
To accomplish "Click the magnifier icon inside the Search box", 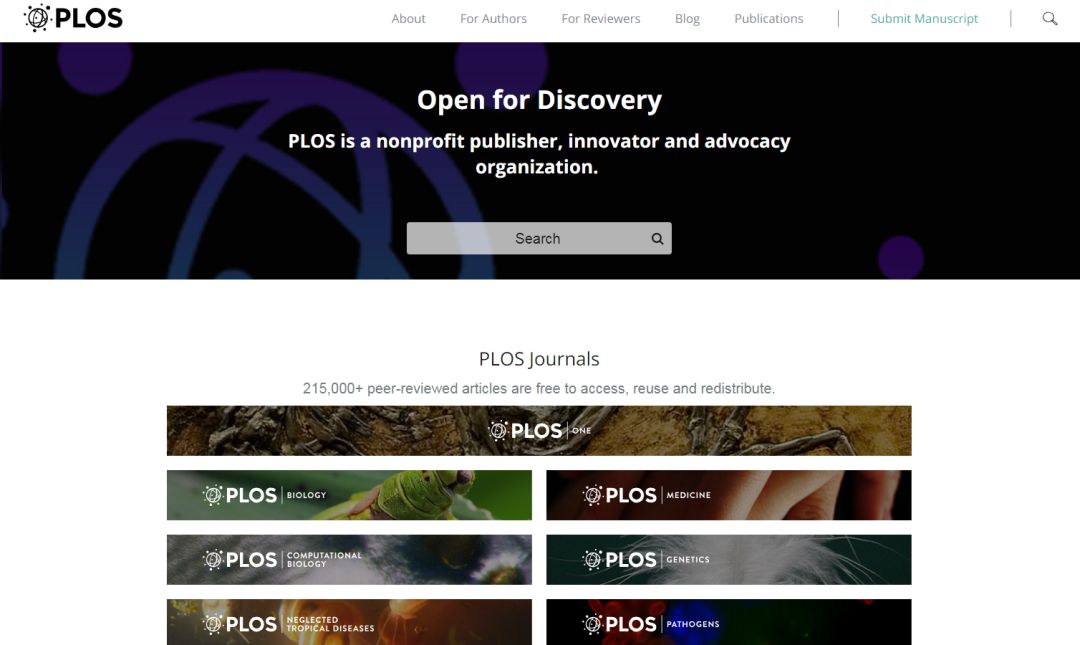I will pos(657,238).
